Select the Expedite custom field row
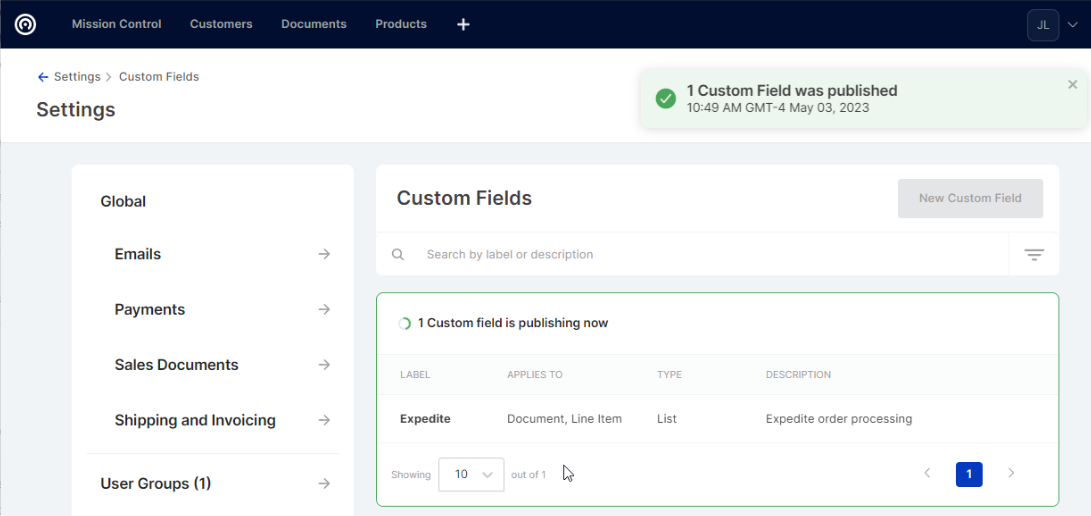The image size is (1091, 516). [x=425, y=419]
